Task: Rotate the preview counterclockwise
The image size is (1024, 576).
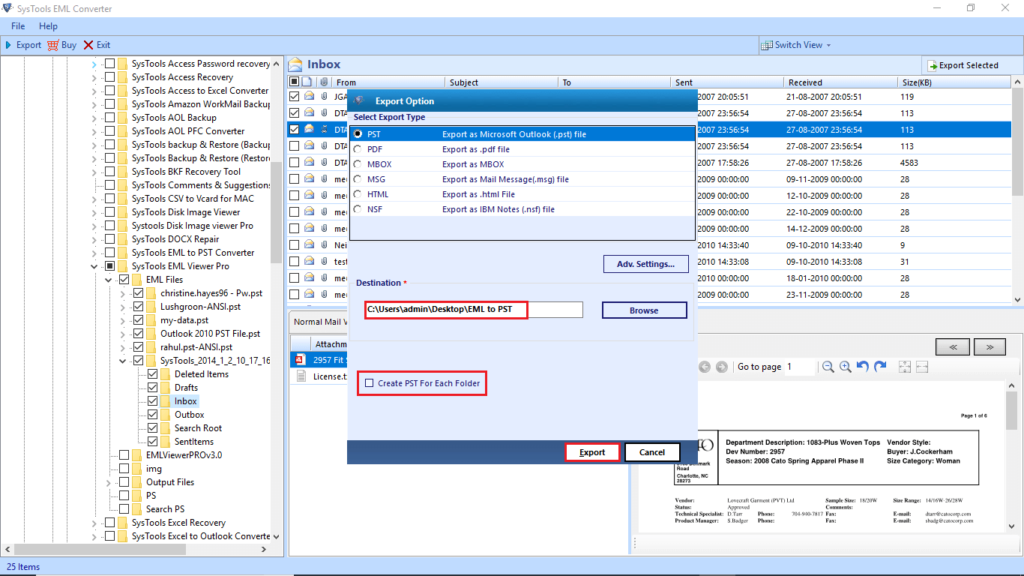Action: [862, 366]
